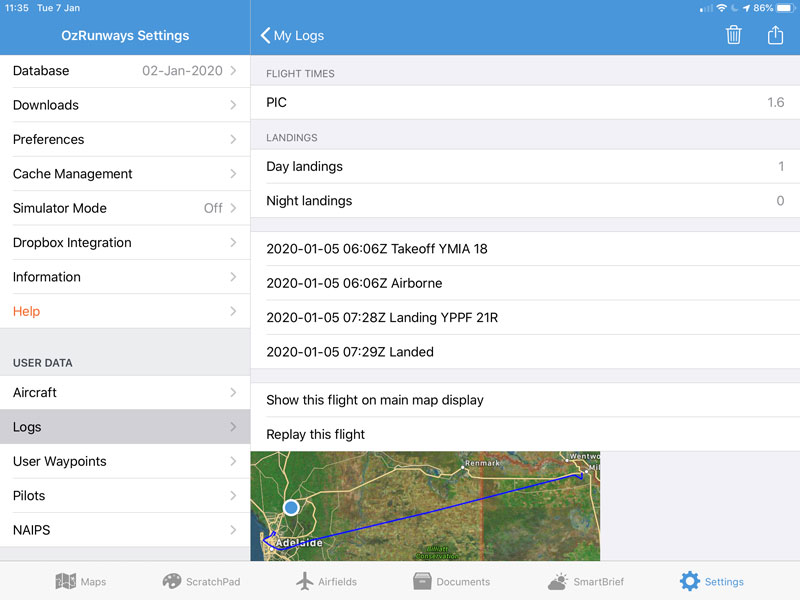Expand the Downloads row chevron

(x=233, y=105)
